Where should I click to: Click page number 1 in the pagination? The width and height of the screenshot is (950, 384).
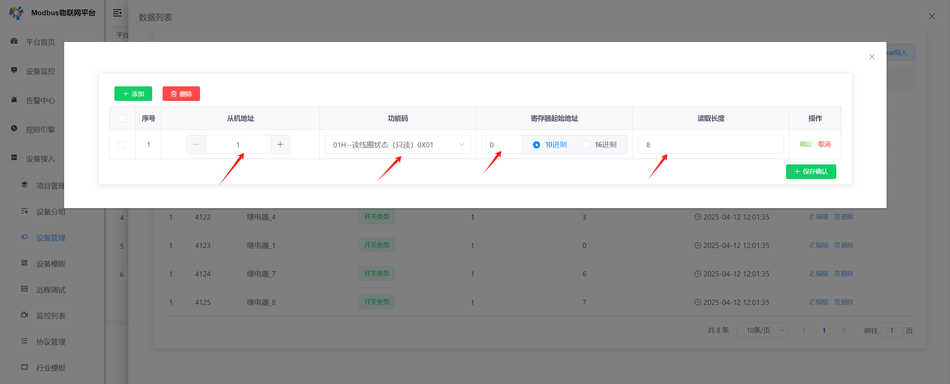(824, 331)
